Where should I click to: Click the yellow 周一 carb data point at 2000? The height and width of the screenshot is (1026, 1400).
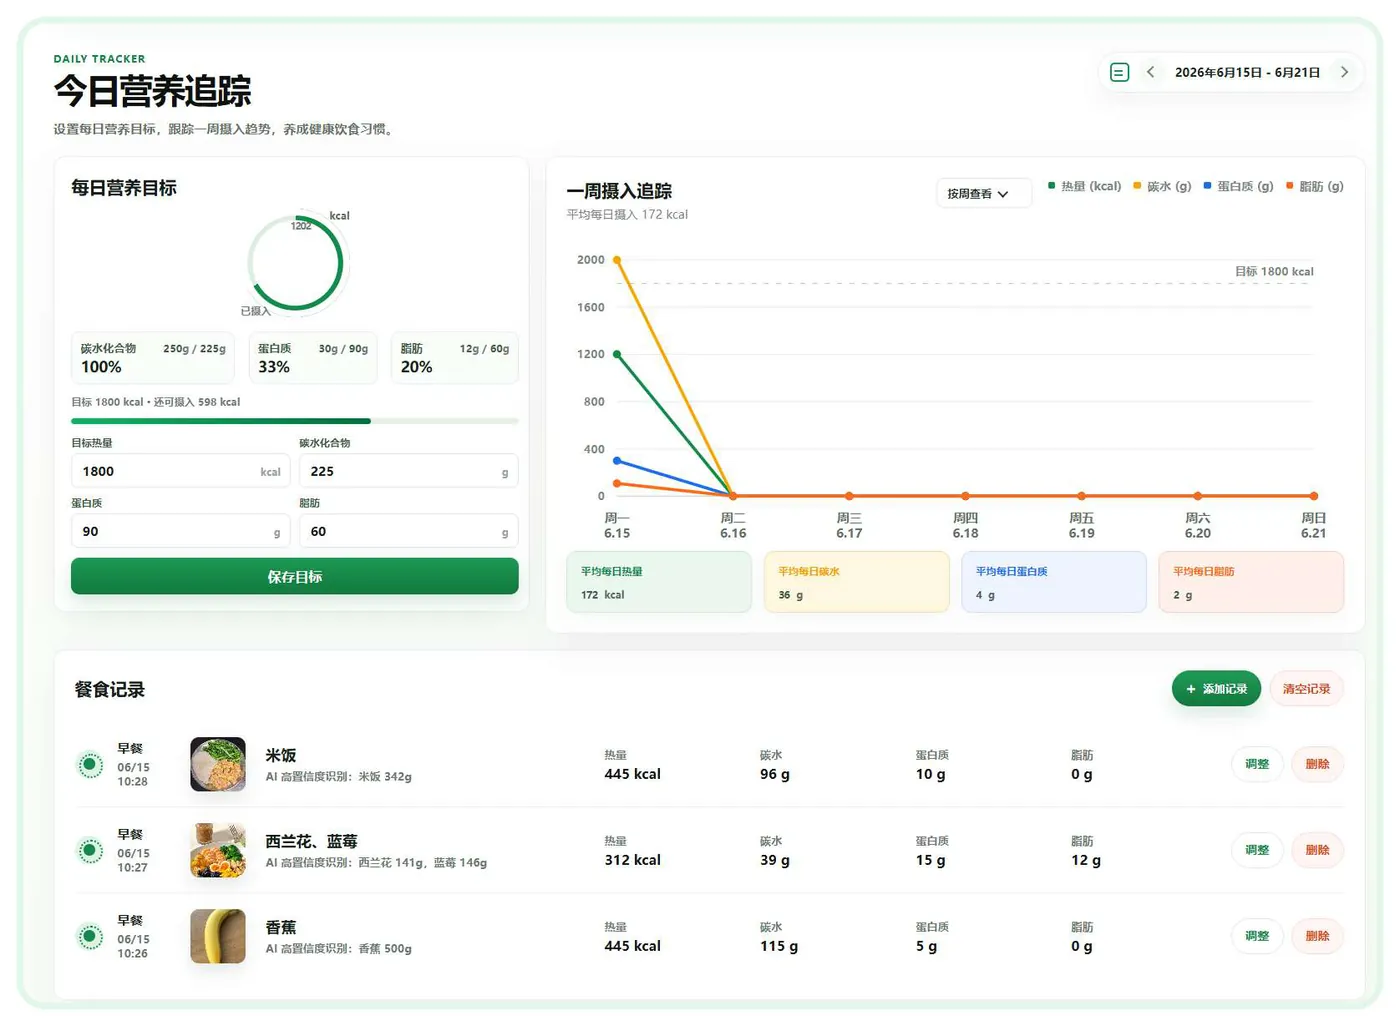click(x=617, y=260)
